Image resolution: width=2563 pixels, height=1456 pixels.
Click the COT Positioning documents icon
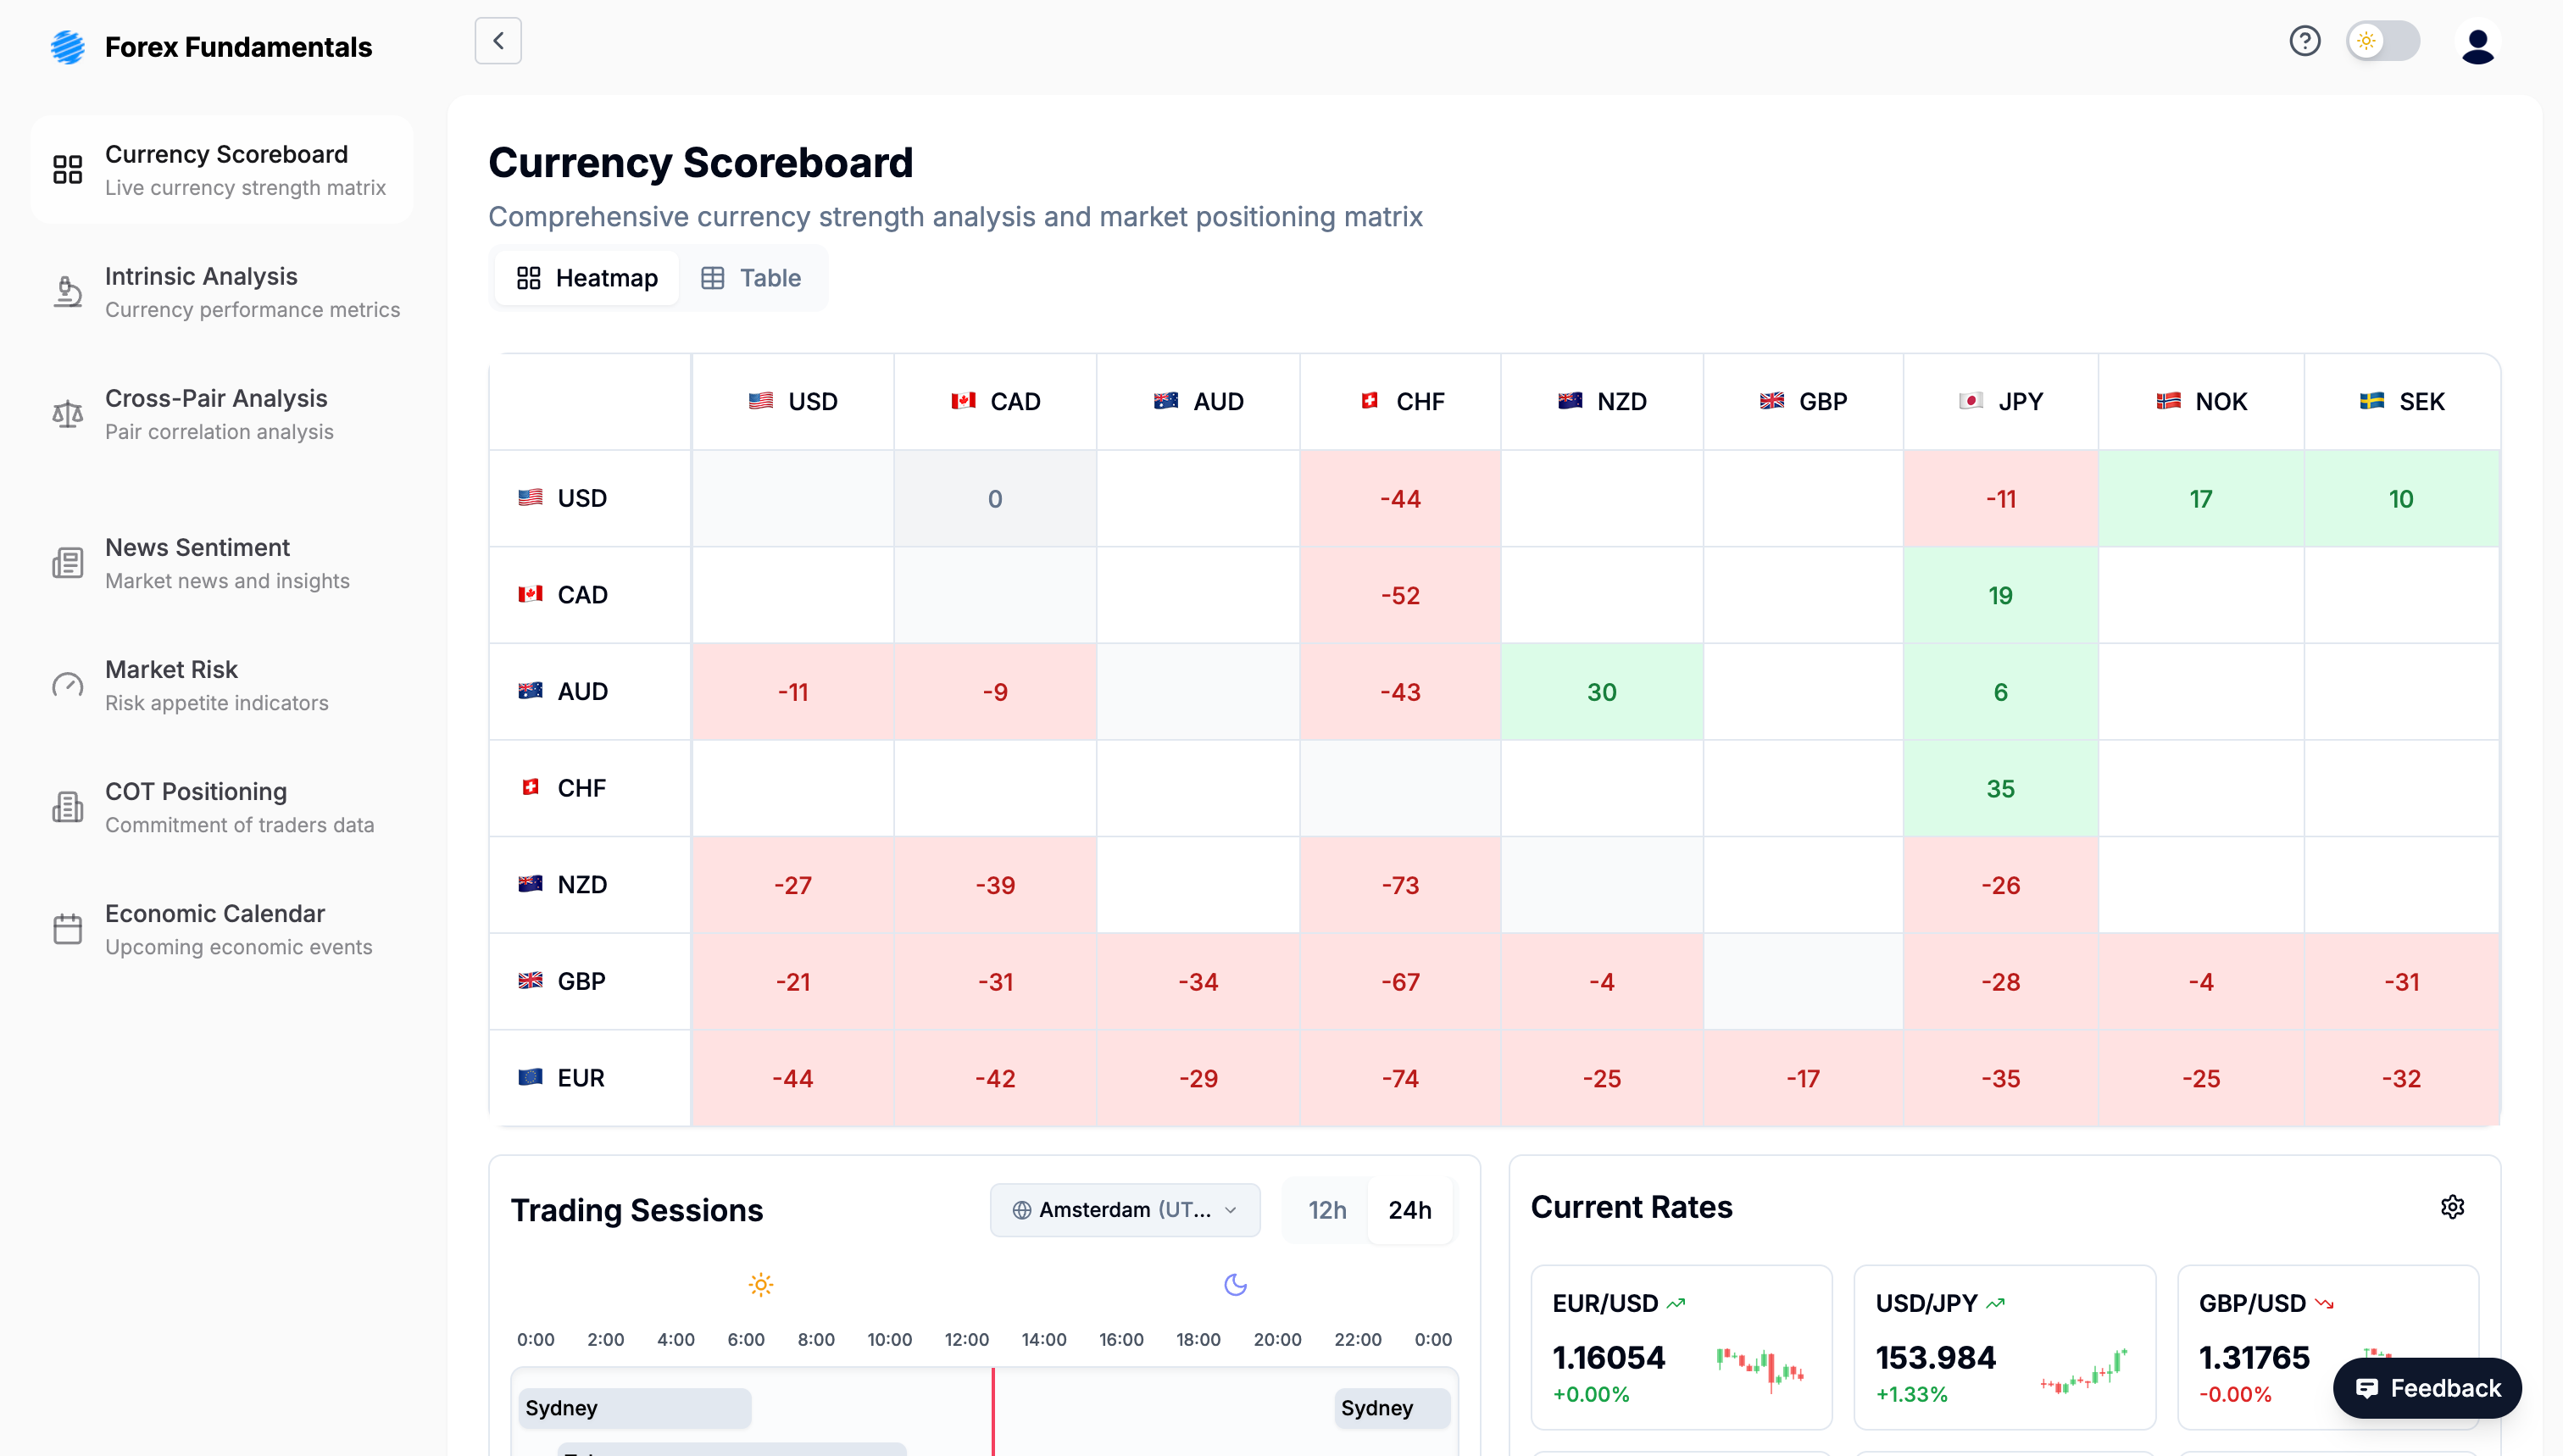[x=67, y=806]
